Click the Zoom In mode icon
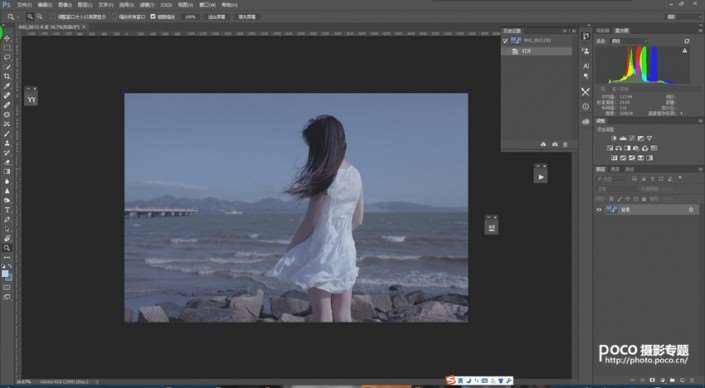 point(30,17)
